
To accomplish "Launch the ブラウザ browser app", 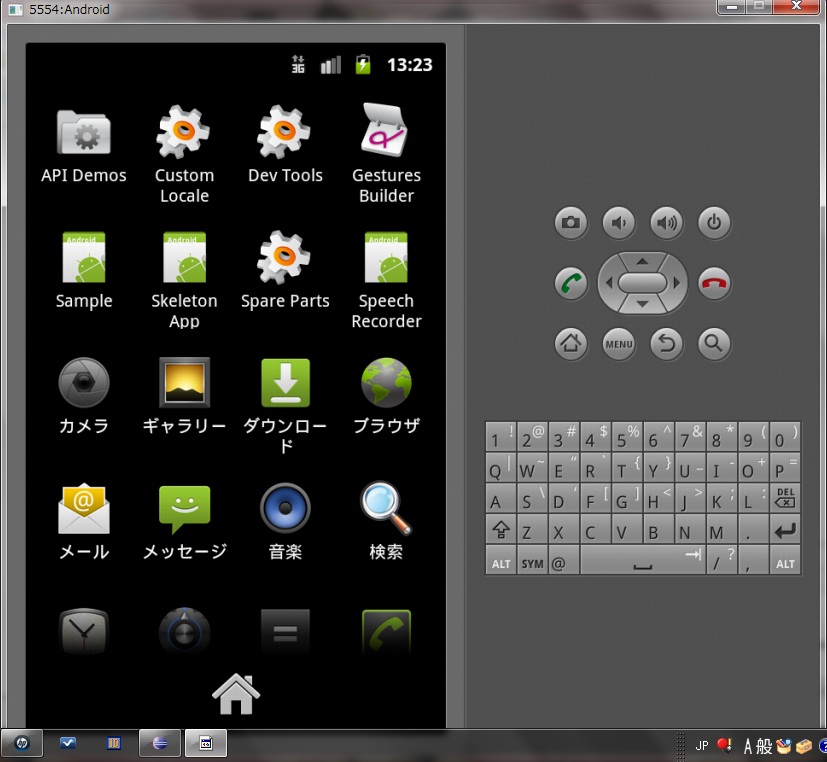I will click(386, 396).
